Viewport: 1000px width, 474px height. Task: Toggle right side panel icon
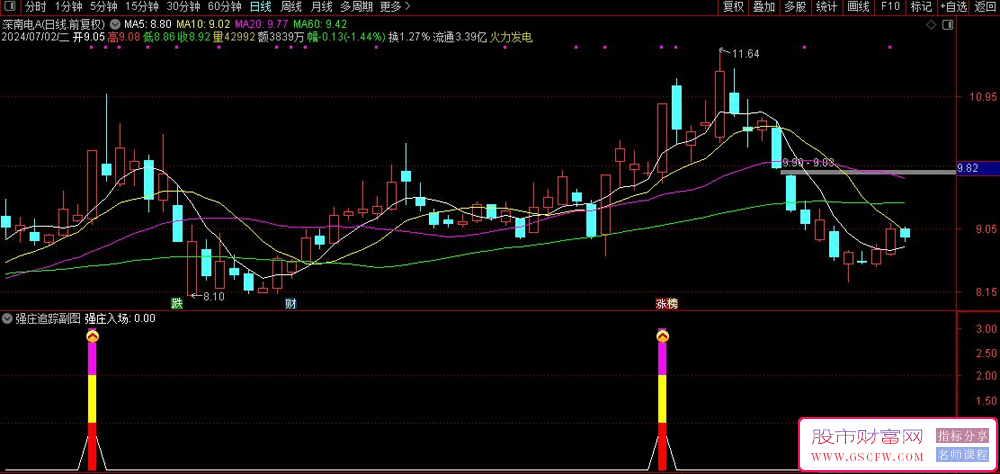[x=948, y=25]
